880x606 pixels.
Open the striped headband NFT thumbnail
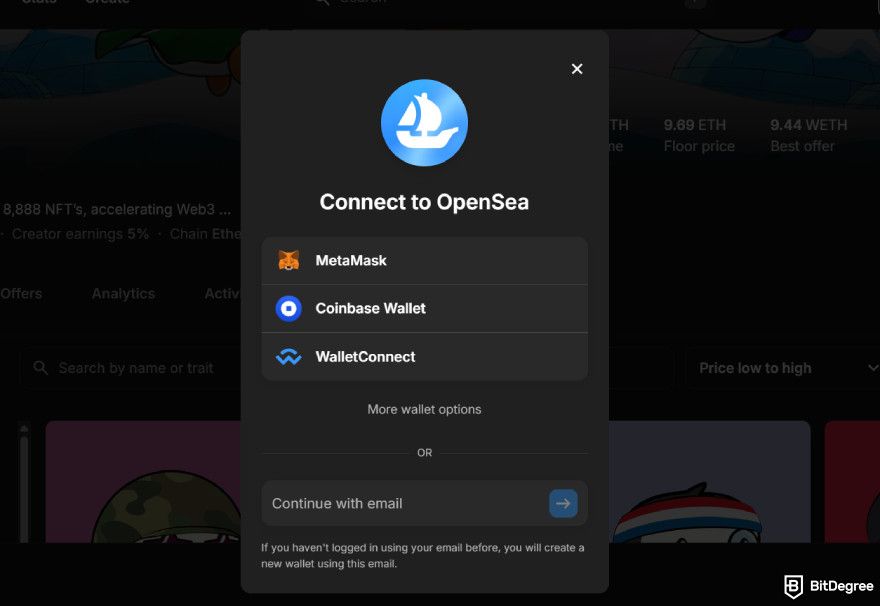710,481
